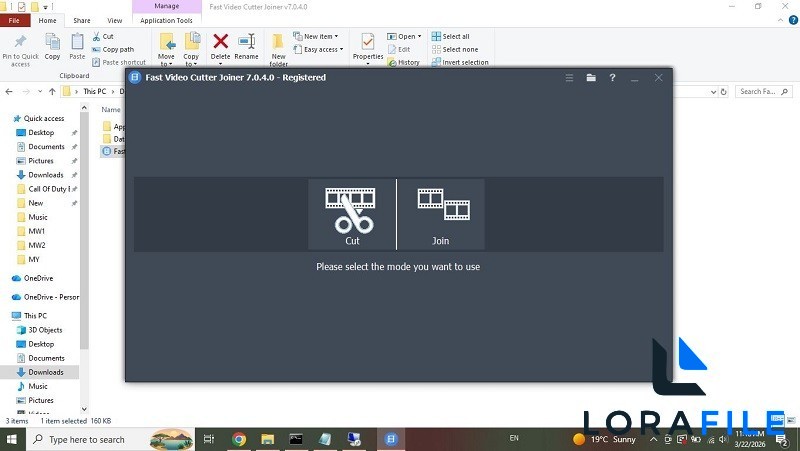800x451 pixels.
Task: Click the Rename icon in the ribbon
Action: tap(246, 47)
